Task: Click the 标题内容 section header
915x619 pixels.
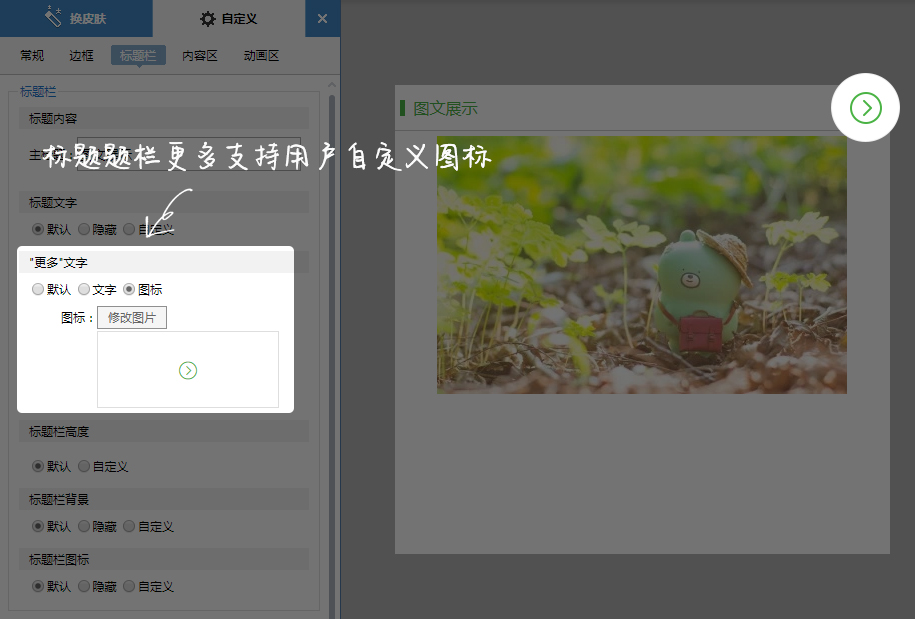Action: 164,118
